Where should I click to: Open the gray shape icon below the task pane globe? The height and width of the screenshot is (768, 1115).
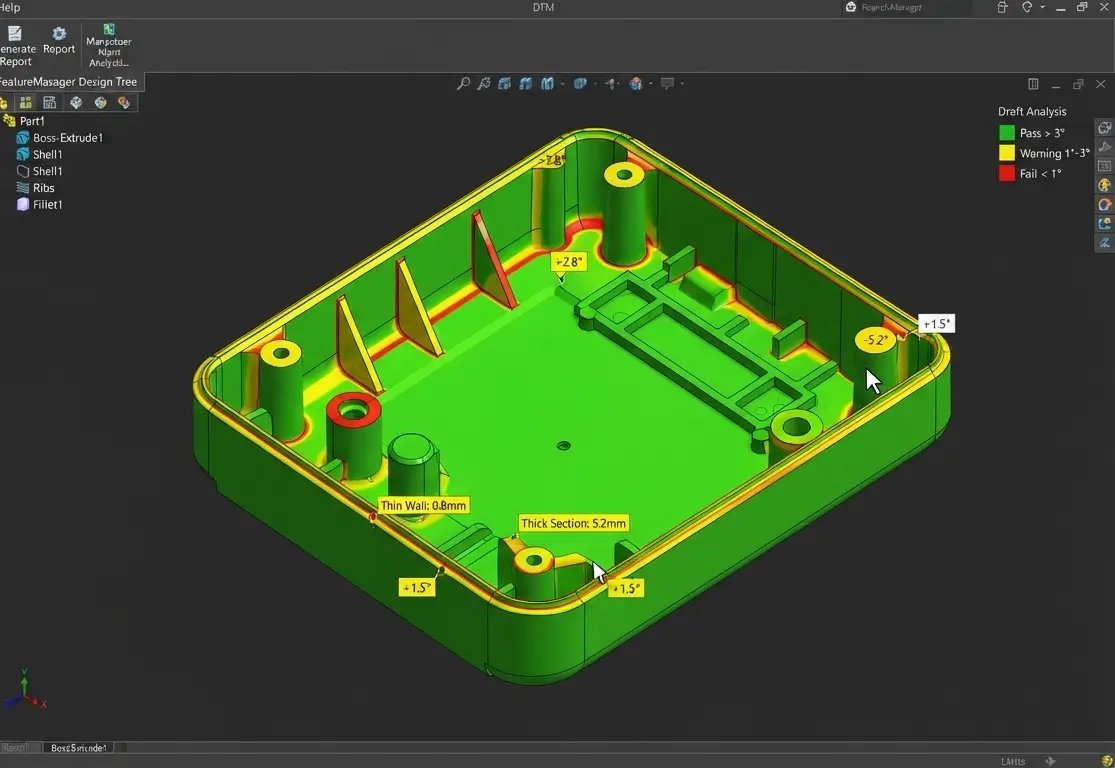point(1104,147)
